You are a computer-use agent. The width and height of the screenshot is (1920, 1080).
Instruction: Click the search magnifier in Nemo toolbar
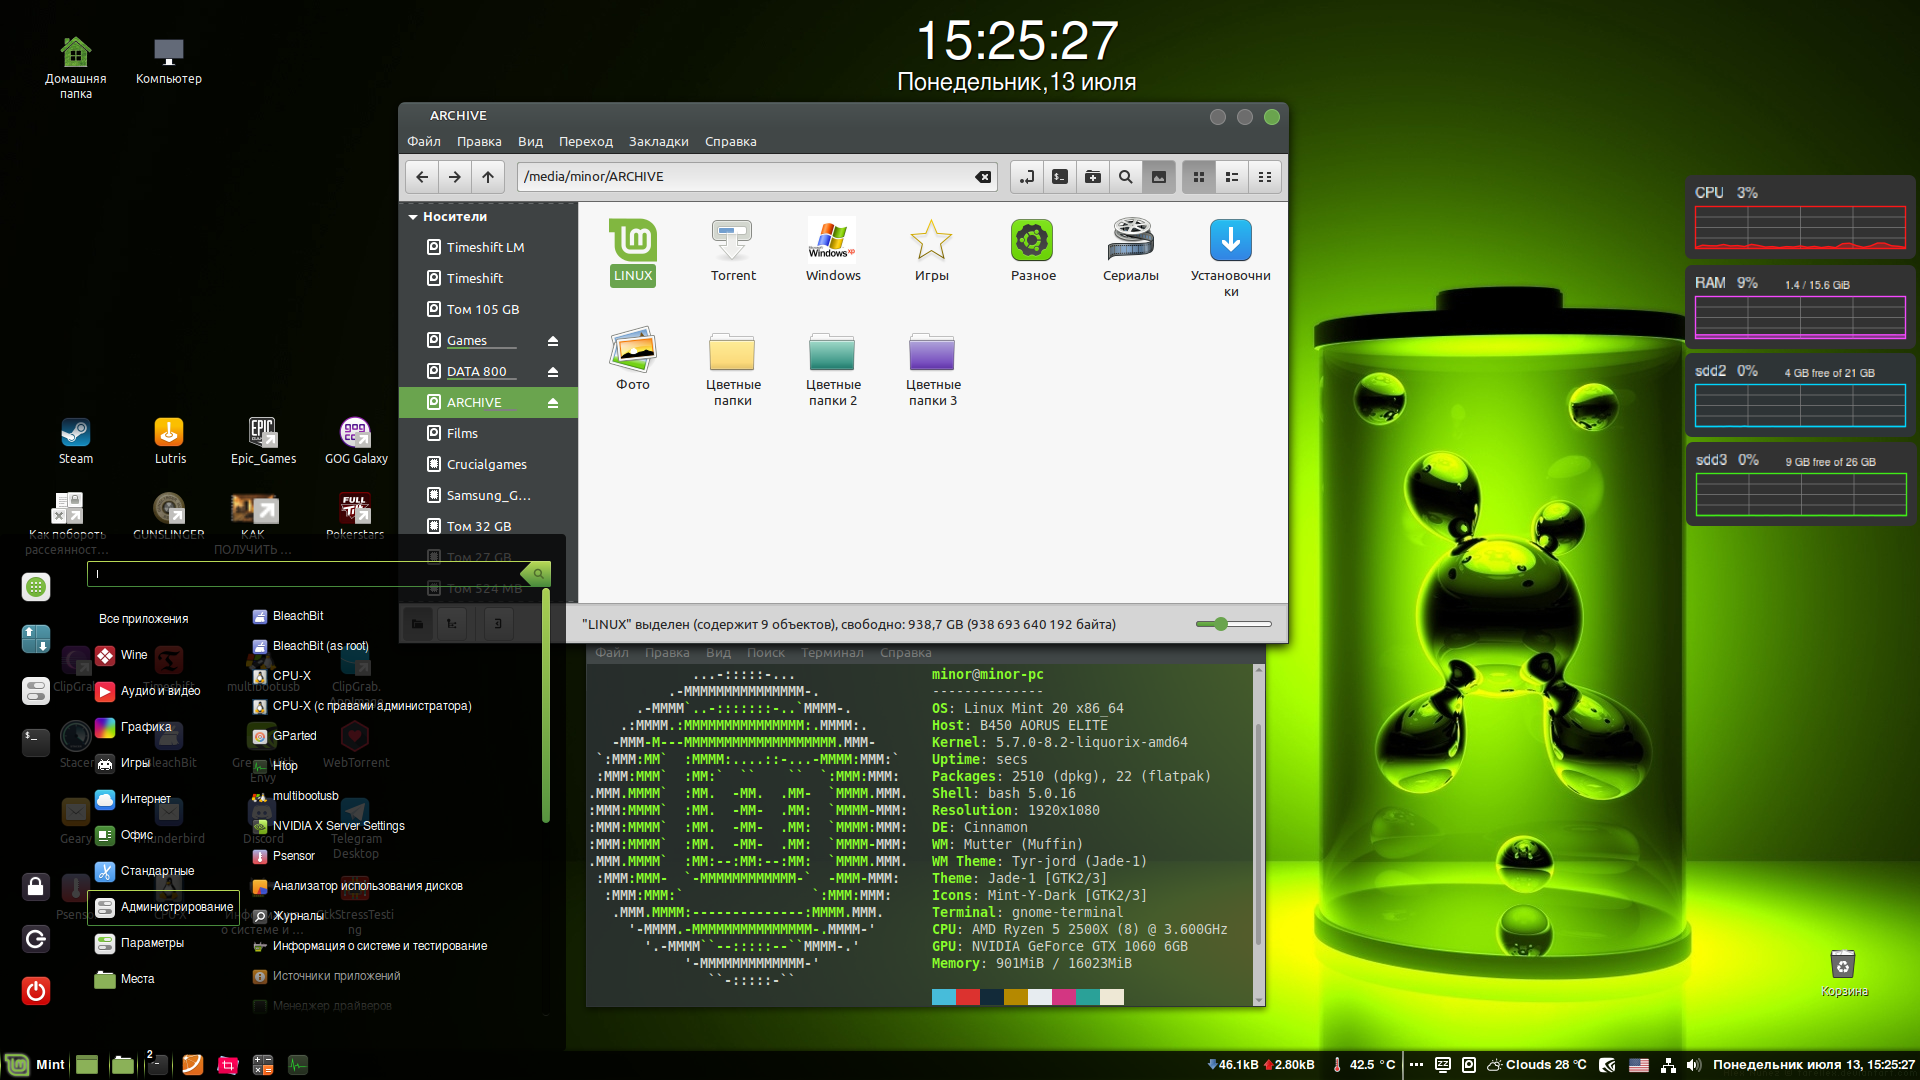pyautogui.click(x=1126, y=177)
